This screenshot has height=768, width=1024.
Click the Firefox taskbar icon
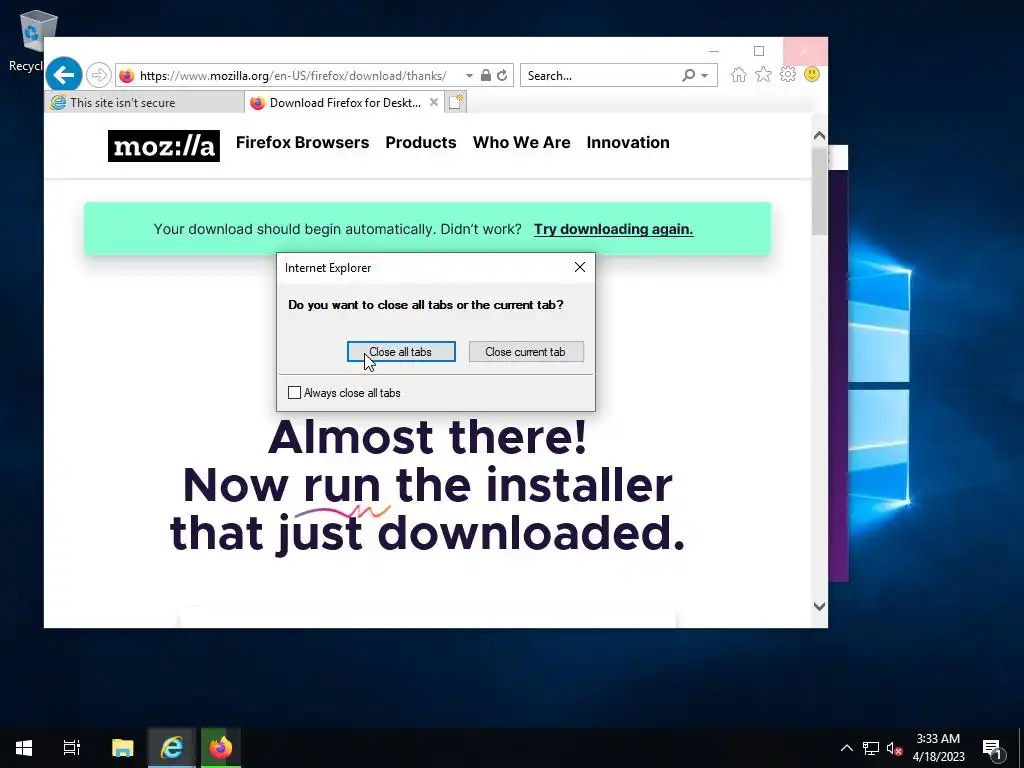click(x=221, y=748)
